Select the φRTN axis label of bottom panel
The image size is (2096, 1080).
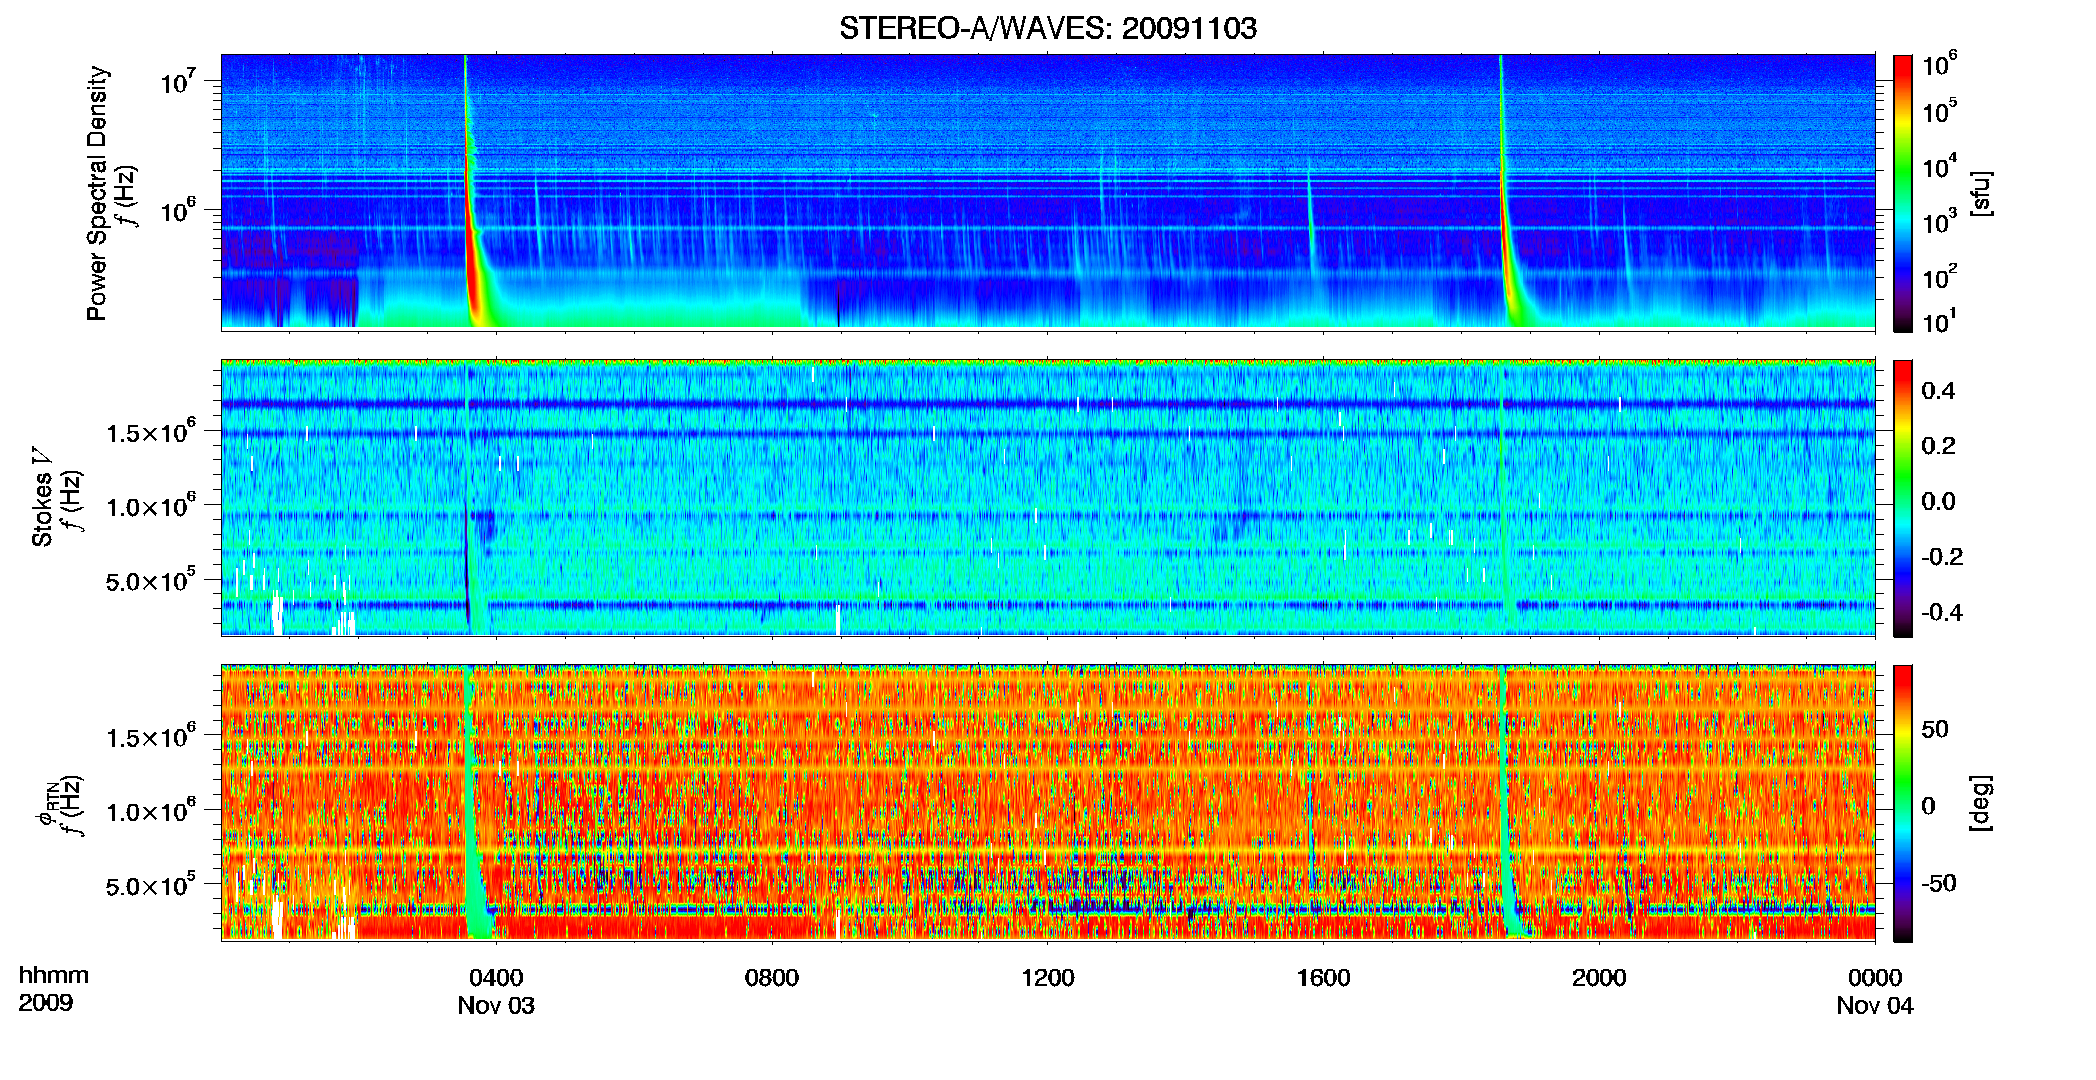click(x=46, y=806)
